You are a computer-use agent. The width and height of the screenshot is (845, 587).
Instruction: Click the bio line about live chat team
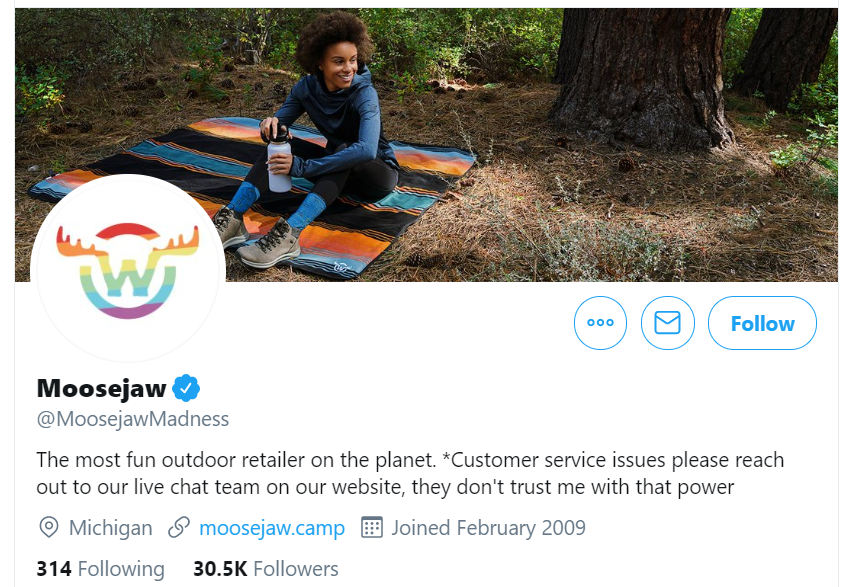coord(385,487)
